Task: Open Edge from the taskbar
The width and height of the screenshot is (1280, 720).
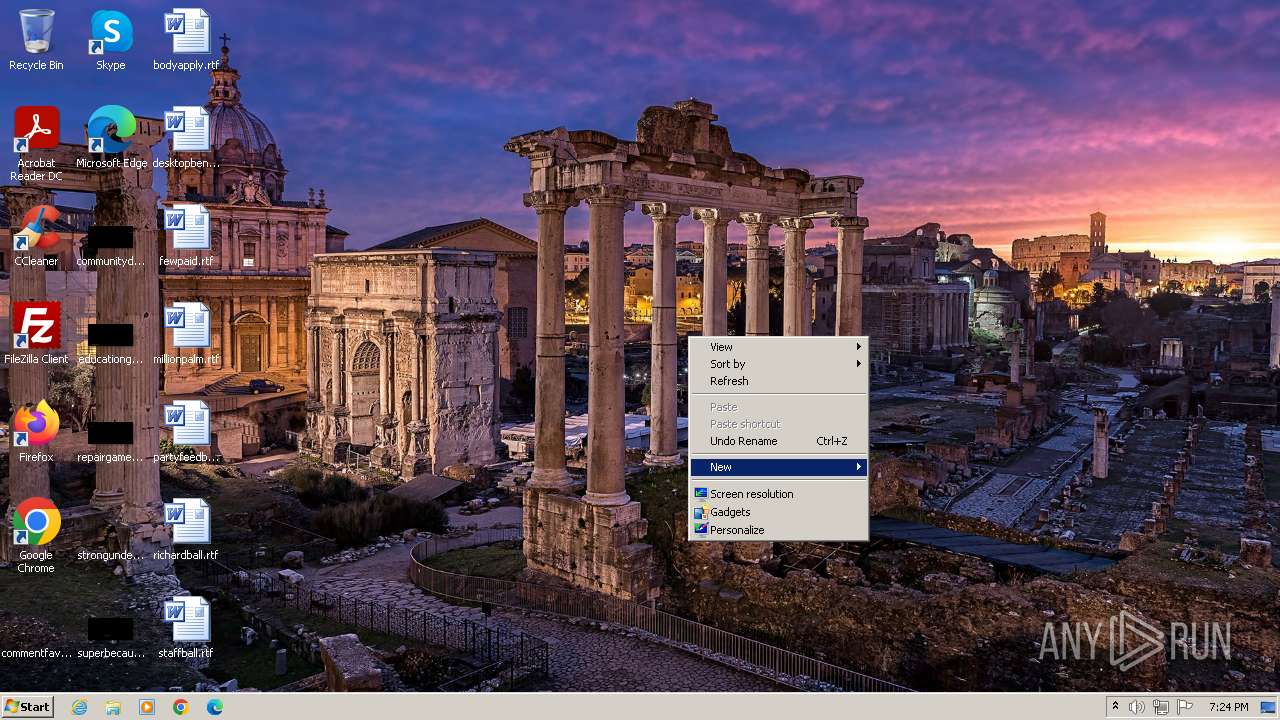Action: (215, 707)
